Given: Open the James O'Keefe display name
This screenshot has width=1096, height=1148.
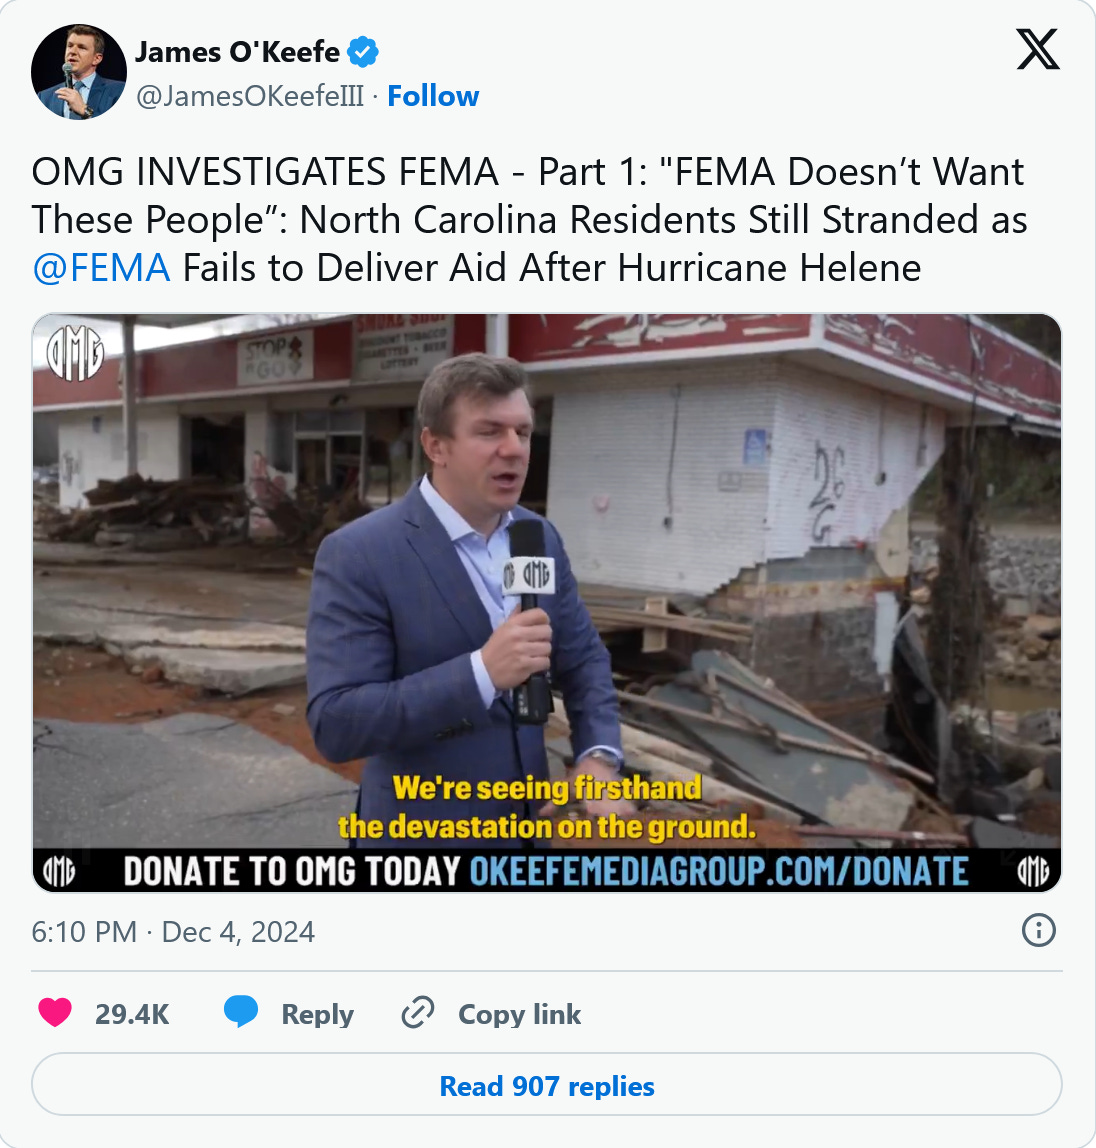Looking at the screenshot, I should 237,52.
